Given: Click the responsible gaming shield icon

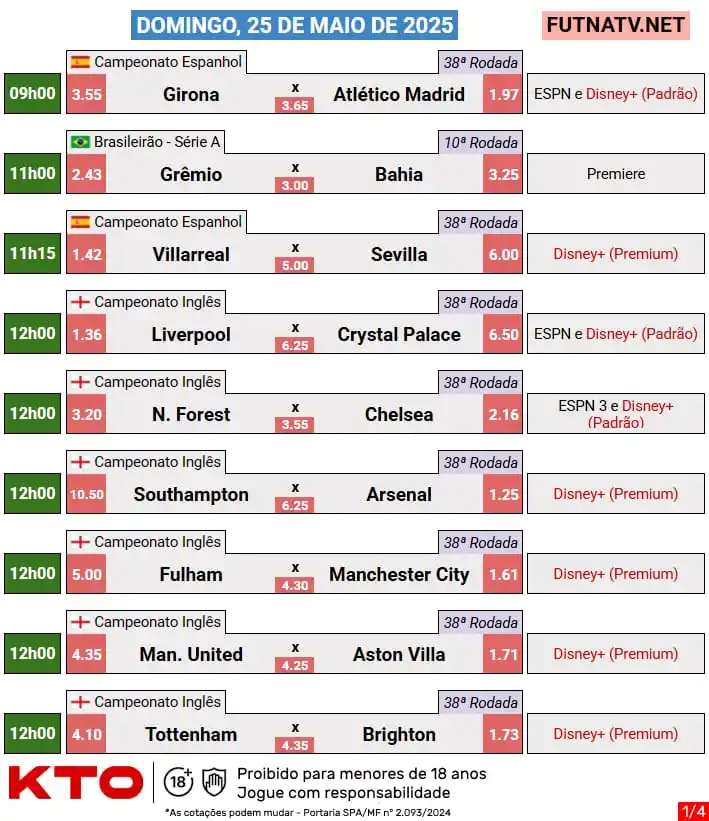Looking at the screenshot, I should click(214, 782).
